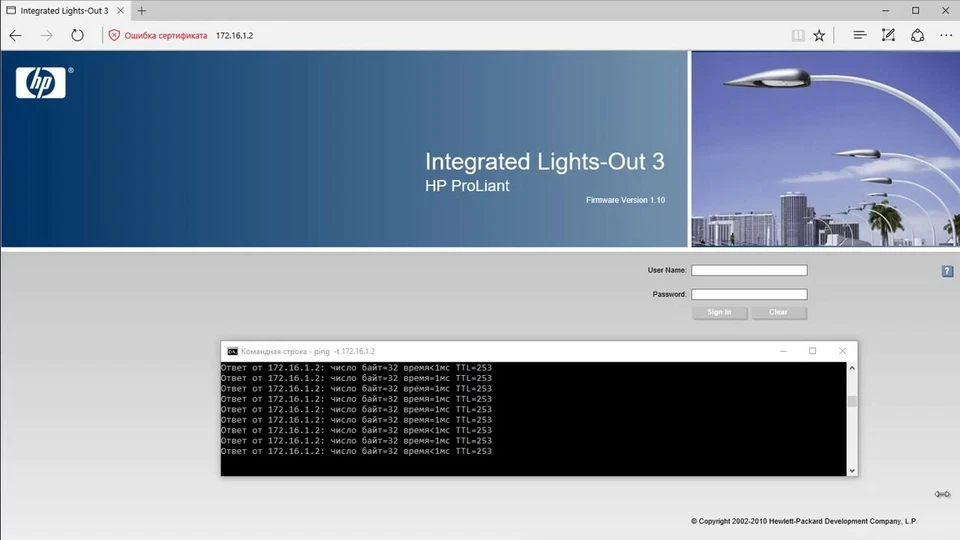
Task: Click the certificate error shield icon
Action: [114, 36]
